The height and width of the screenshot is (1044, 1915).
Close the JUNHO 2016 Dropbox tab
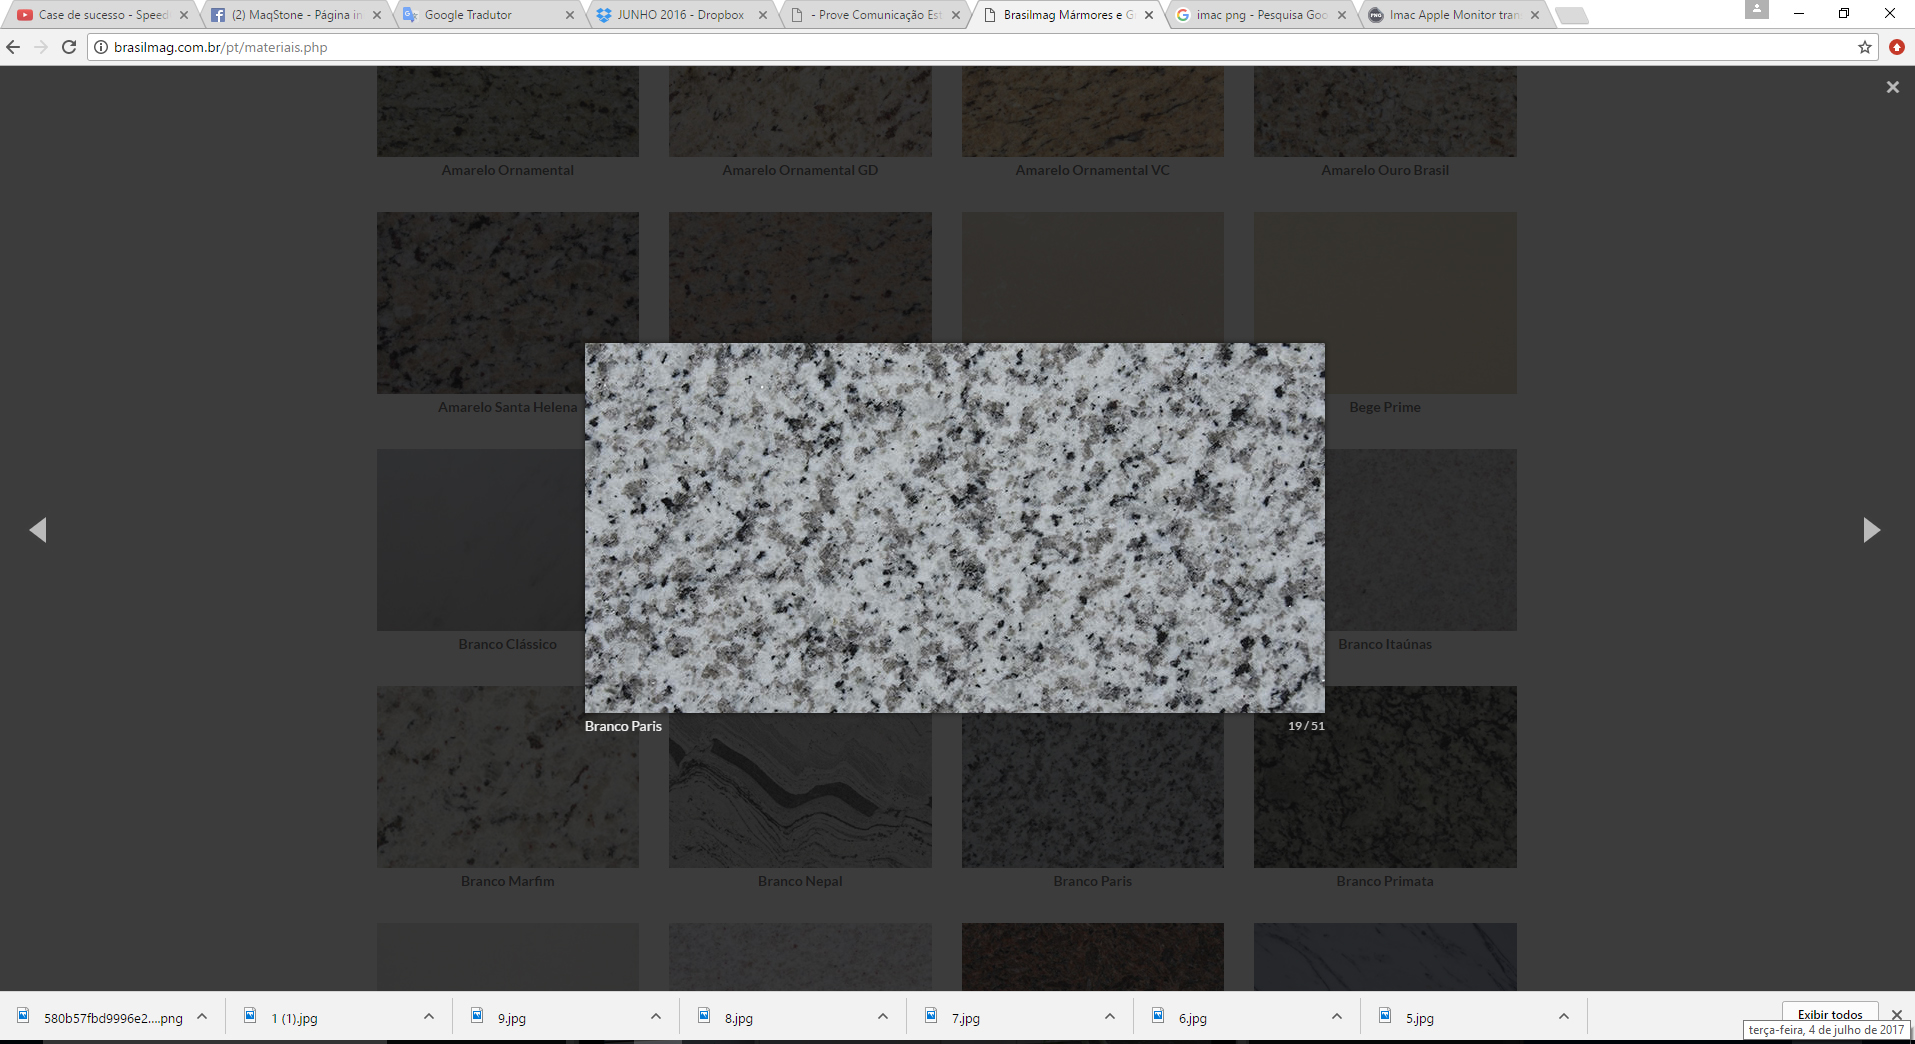coord(763,15)
